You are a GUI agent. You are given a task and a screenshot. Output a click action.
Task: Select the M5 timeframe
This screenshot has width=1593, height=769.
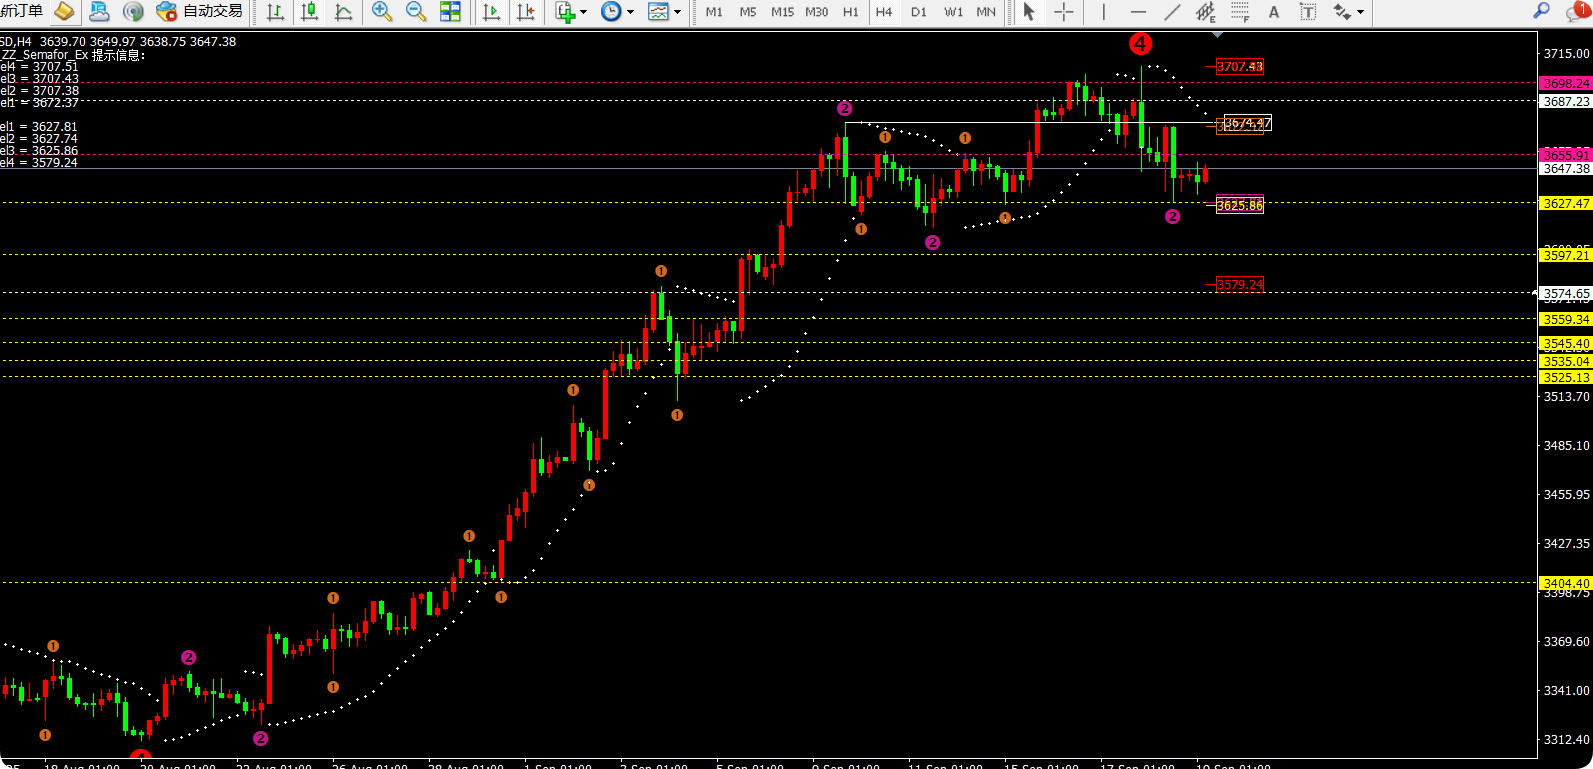(748, 12)
